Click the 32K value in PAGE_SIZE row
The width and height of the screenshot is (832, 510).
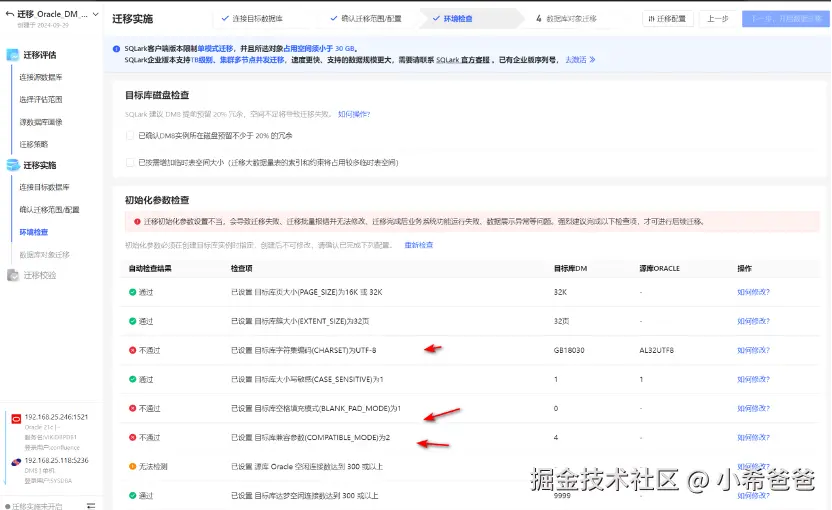click(560, 292)
